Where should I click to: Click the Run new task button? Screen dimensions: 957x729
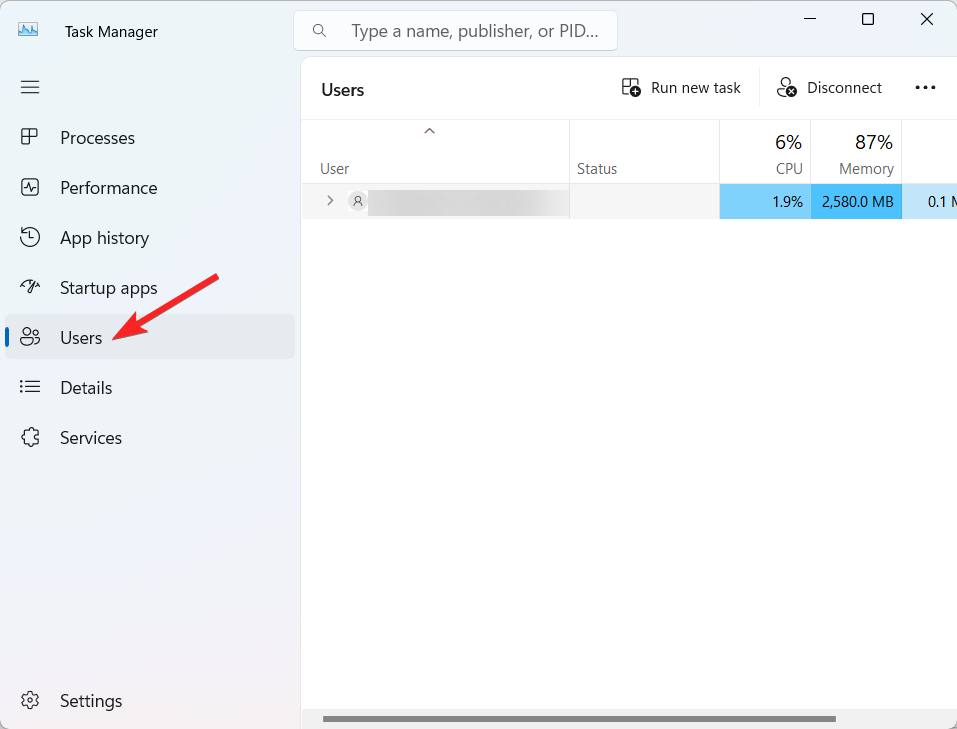681,88
